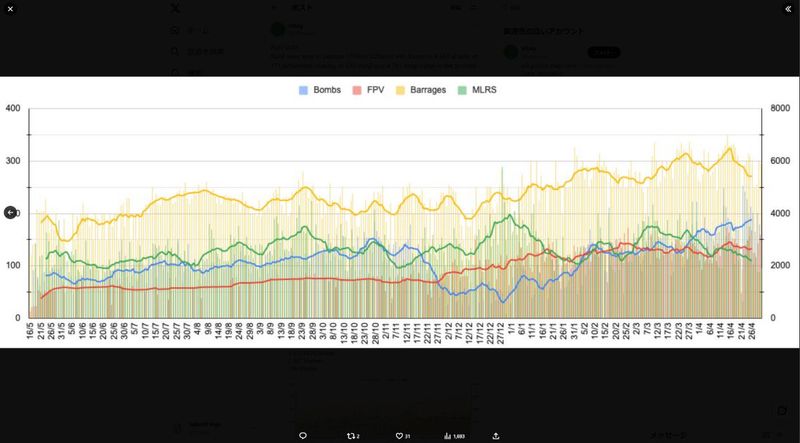Open view analytics bar chart icon
Screen dimensions: 800x443
coord(448,436)
